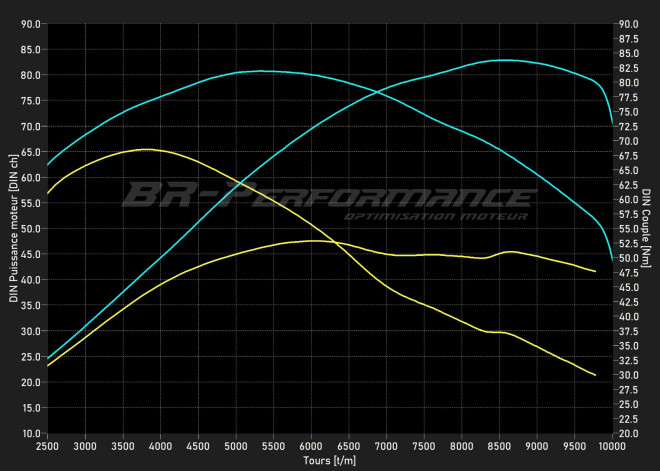Click the 10000 label on the x-axis
This screenshot has height=471, width=660.
pyautogui.click(x=612, y=446)
